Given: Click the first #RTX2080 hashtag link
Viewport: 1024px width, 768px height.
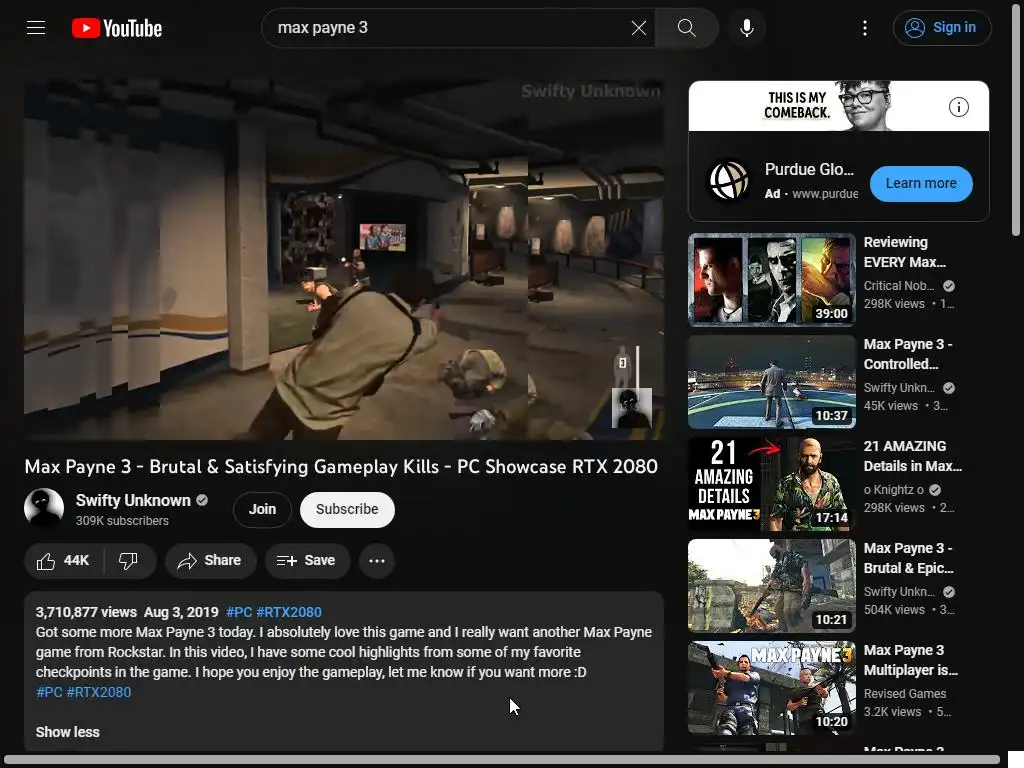Looking at the screenshot, I should (x=289, y=612).
